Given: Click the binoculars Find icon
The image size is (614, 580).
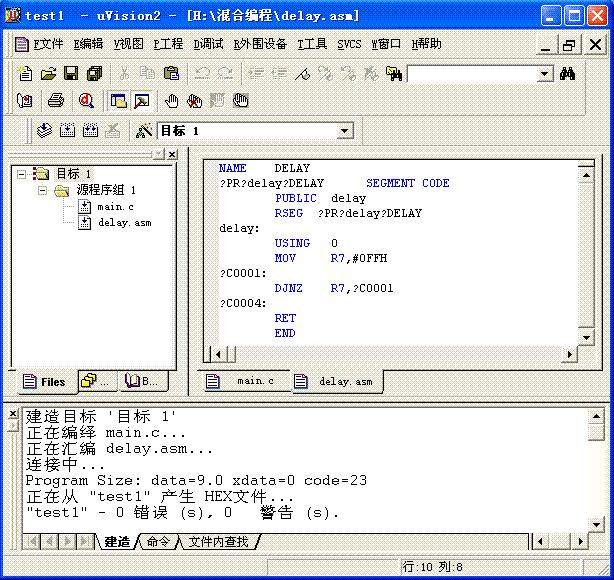Looking at the screenshot, I should click(567, 74).
